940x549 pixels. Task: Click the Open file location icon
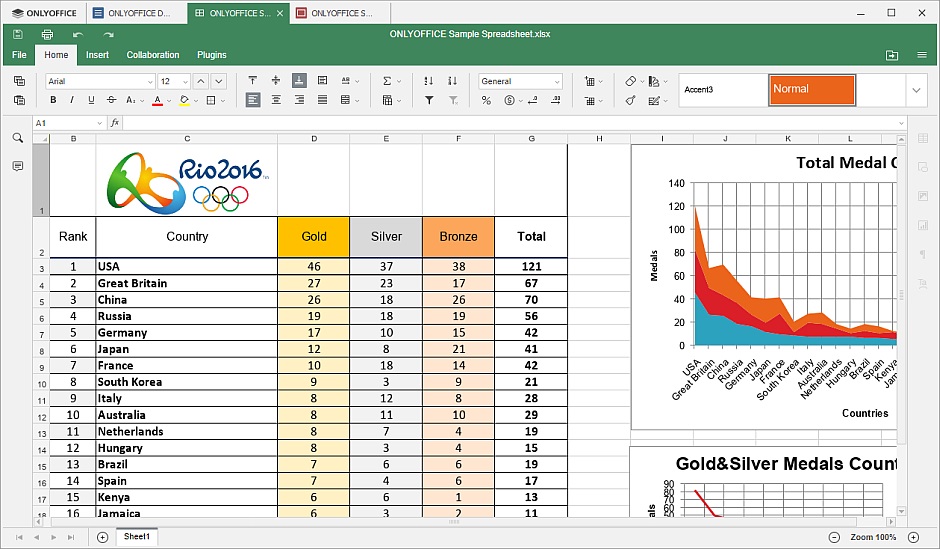(x=892, y=55)
